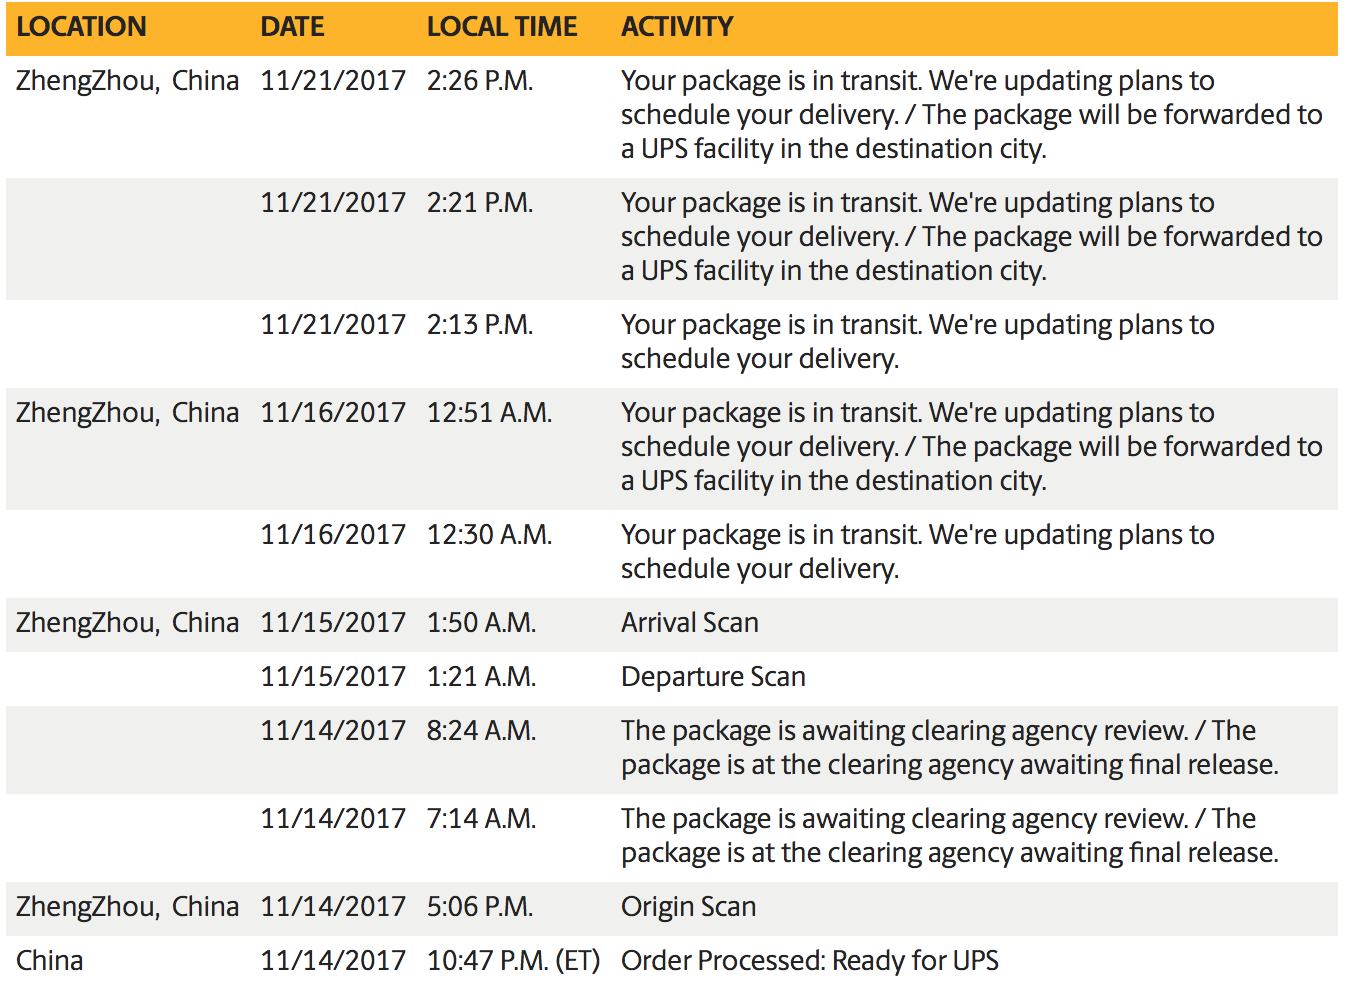
Task: Click the 2:13 P.M. in-transit activity text
Action: (917, 342)
